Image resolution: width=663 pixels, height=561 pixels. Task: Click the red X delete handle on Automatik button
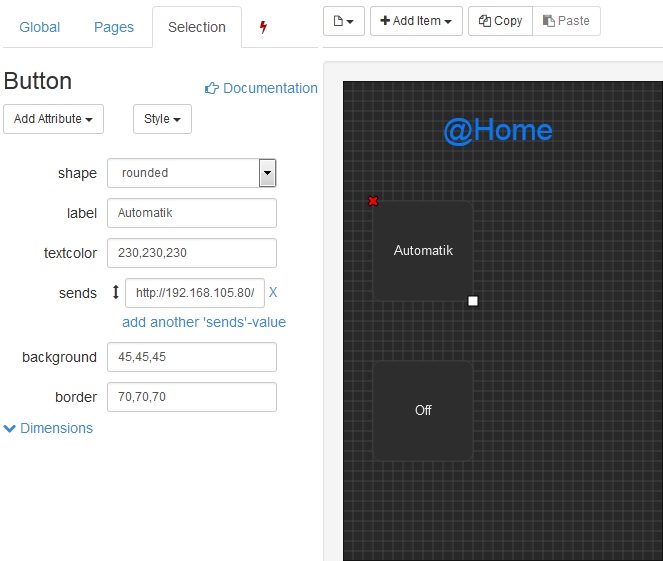point(373,201)
